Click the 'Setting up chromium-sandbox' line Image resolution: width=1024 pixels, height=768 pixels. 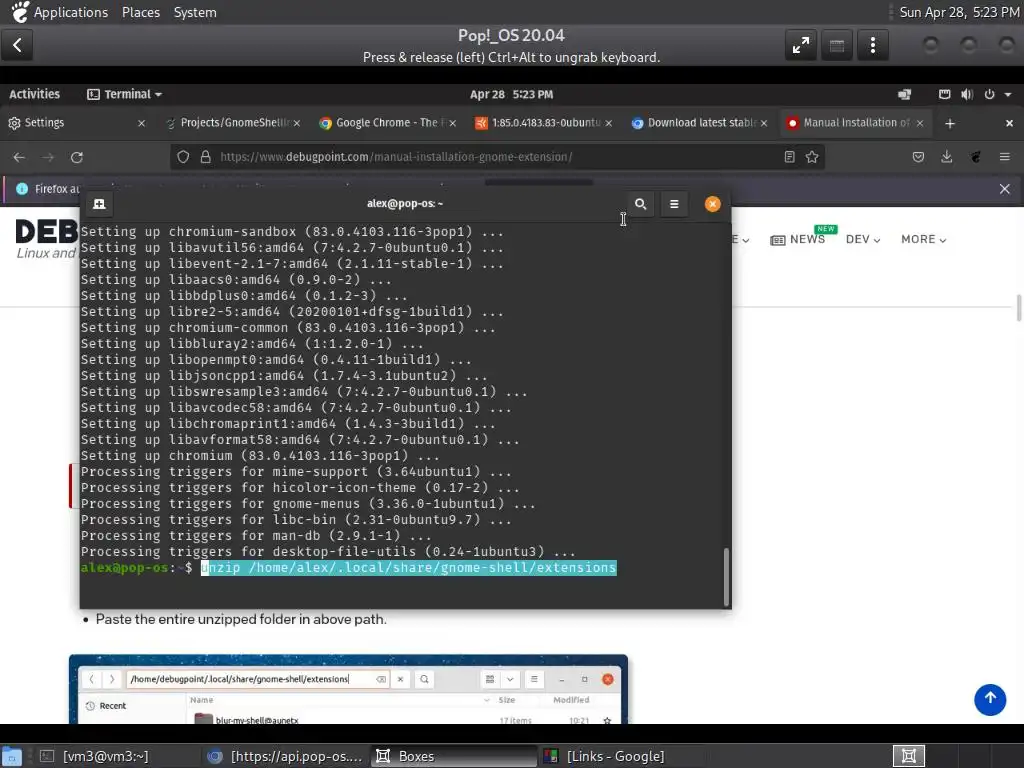[292, 232]
